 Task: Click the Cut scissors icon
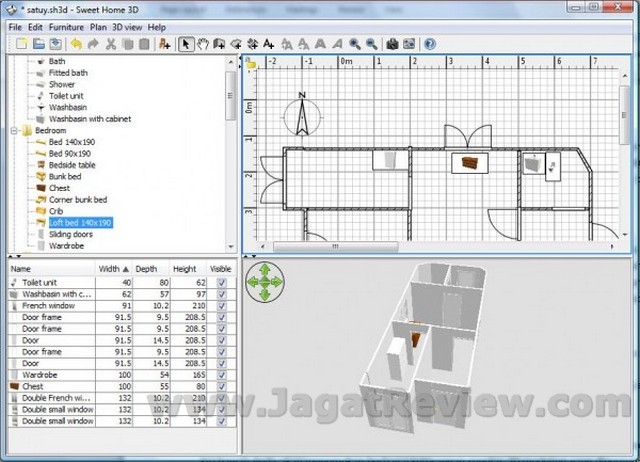(x=112, y=44)
